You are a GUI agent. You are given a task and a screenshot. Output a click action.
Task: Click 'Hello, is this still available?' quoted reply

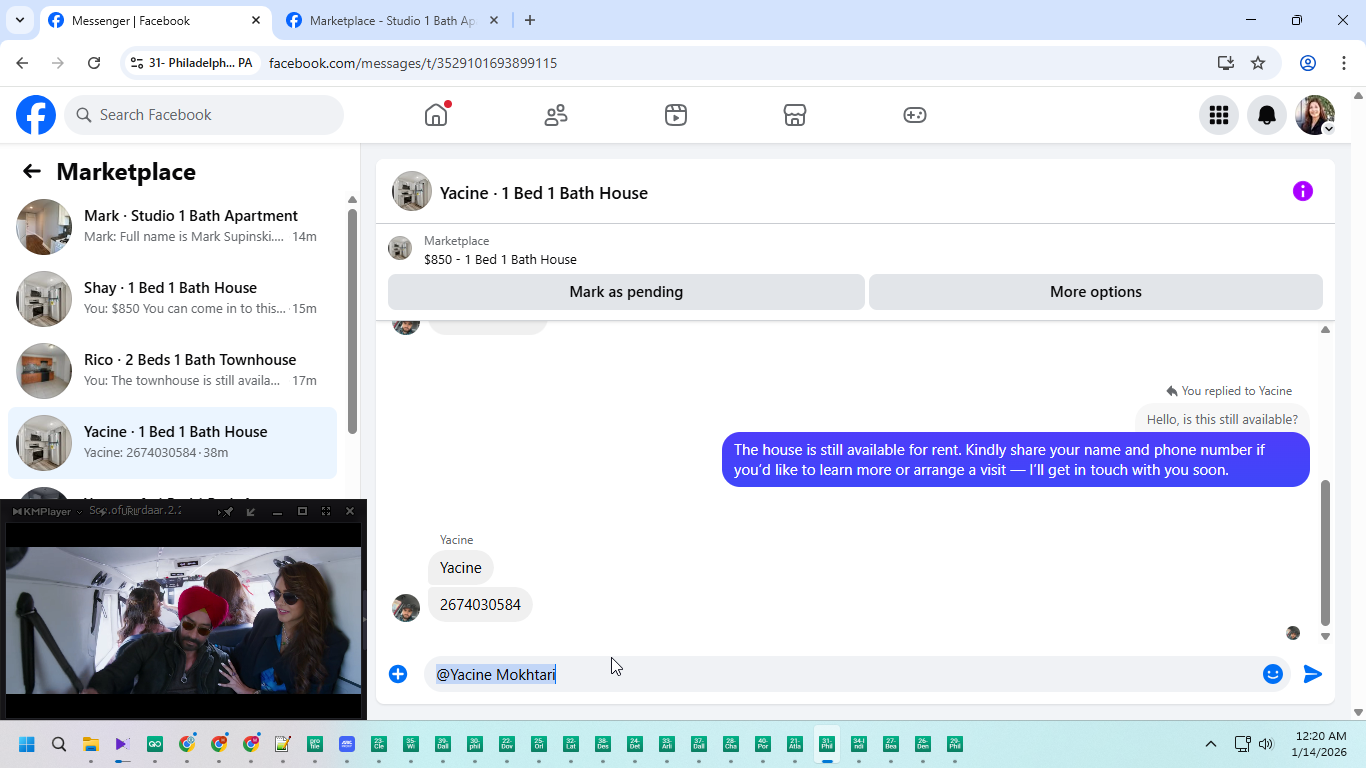click(1222, 419)
